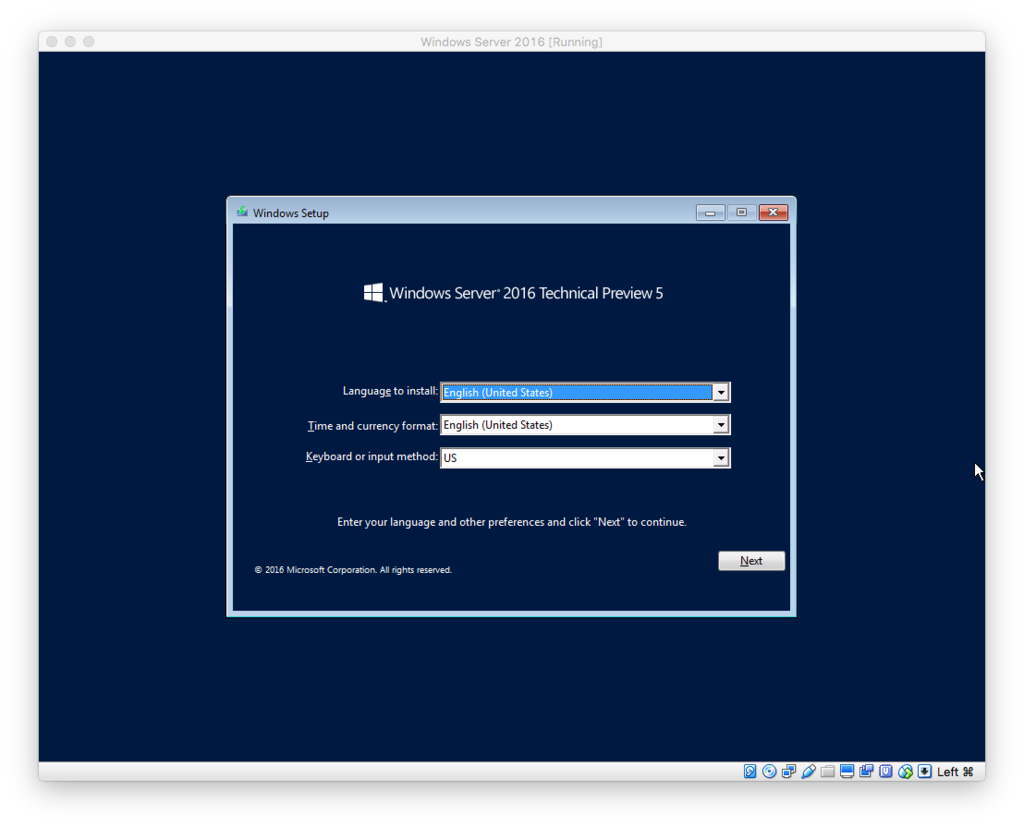
Task: Click the 'Time and currency format:' label
Action: point(372,425)
